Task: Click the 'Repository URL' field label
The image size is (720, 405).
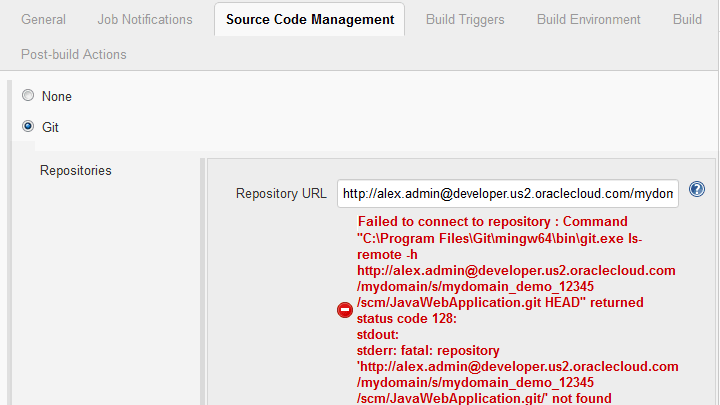Action: [x=281, y=193]
